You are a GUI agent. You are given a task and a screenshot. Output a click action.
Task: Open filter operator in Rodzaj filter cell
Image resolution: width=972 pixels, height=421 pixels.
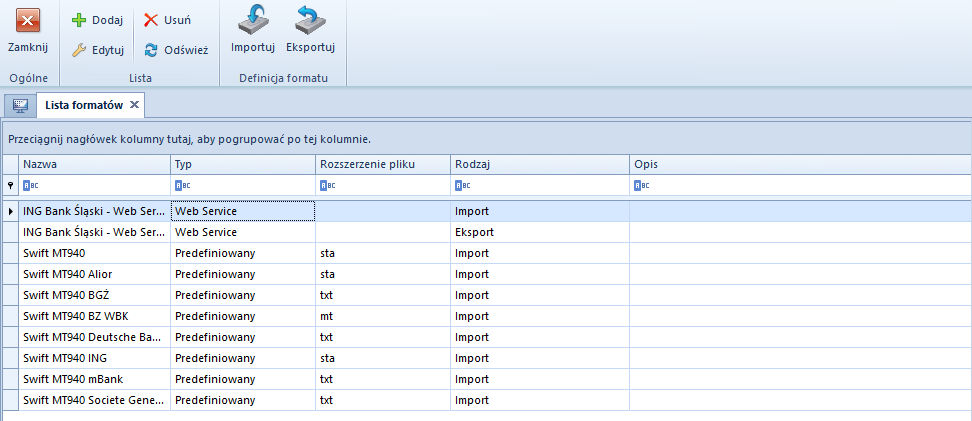click(462, 185)
